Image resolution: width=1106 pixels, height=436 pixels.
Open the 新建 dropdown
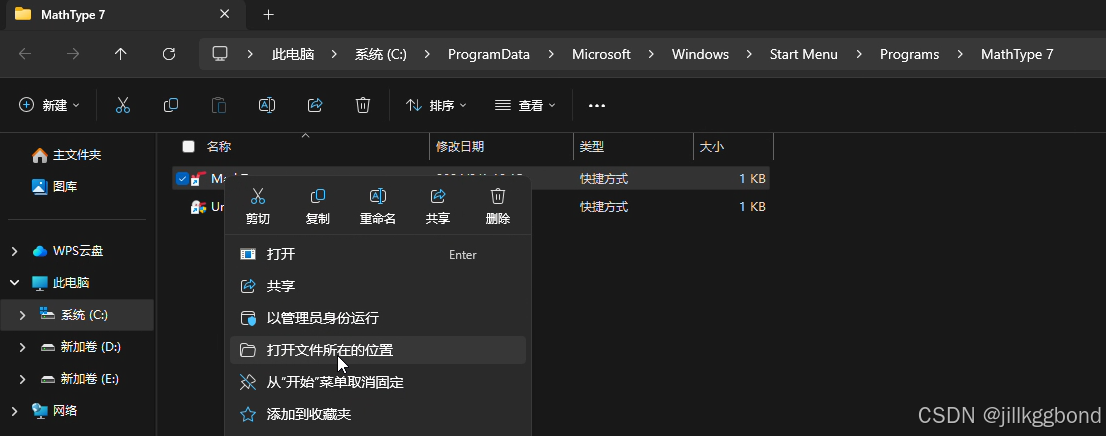click(49, 106)
